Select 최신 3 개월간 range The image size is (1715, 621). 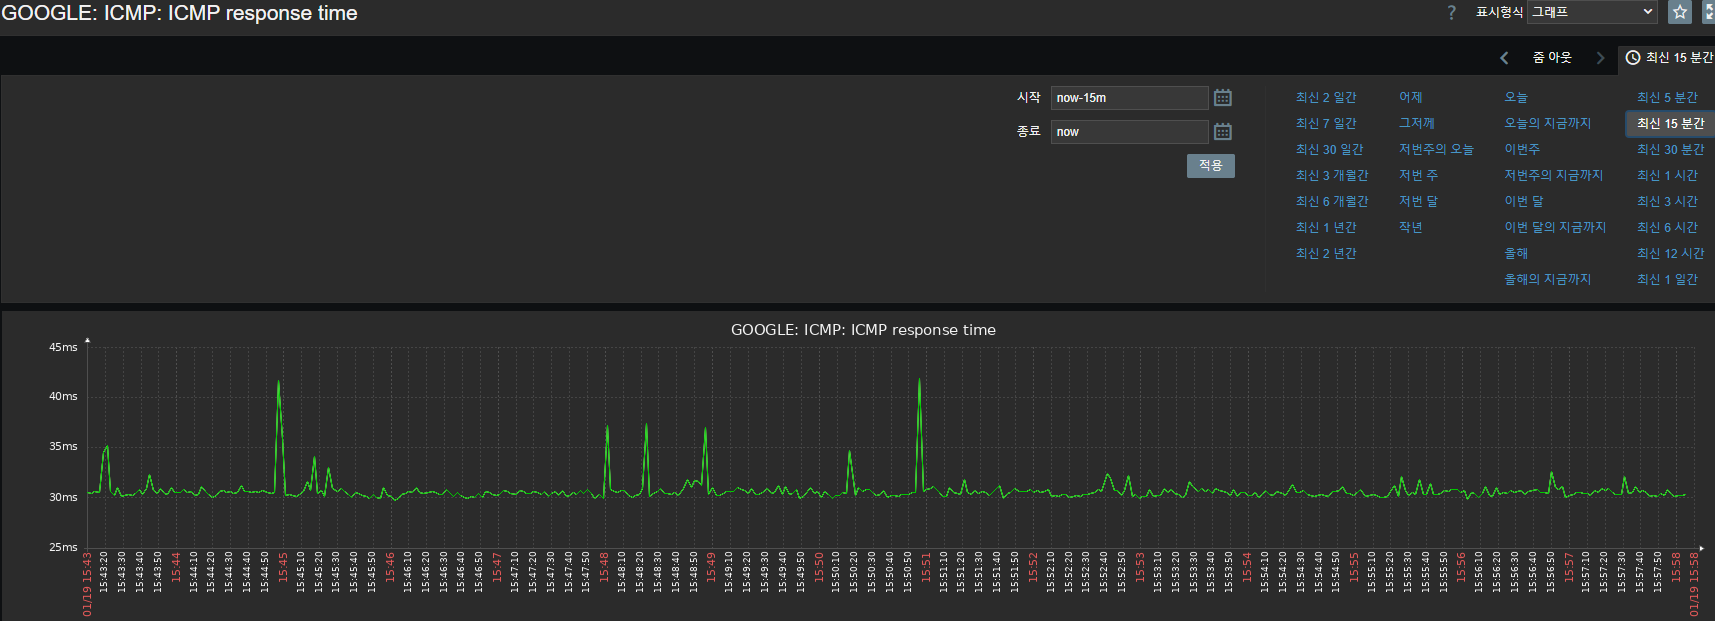coord(1332,176)
